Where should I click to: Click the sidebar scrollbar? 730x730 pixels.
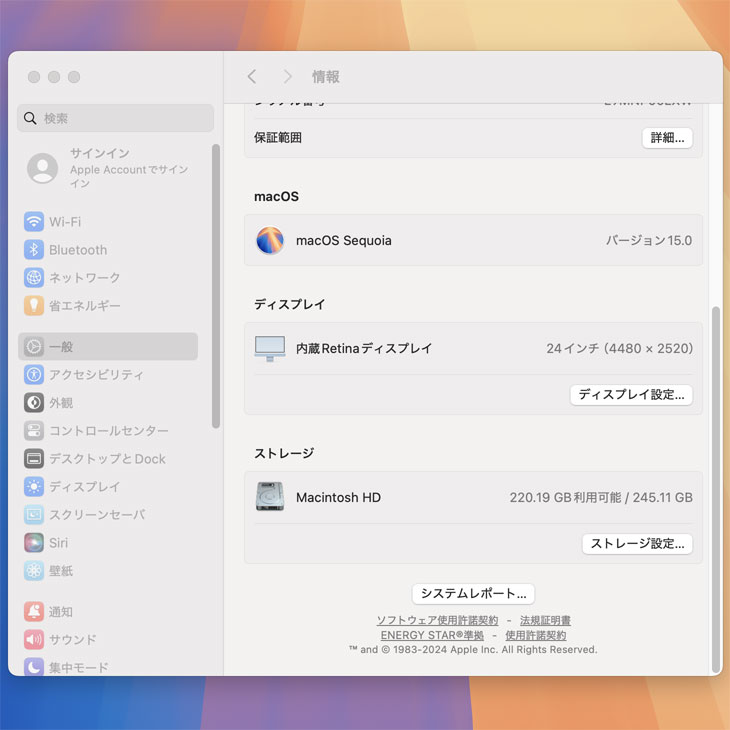click(216, 286)
